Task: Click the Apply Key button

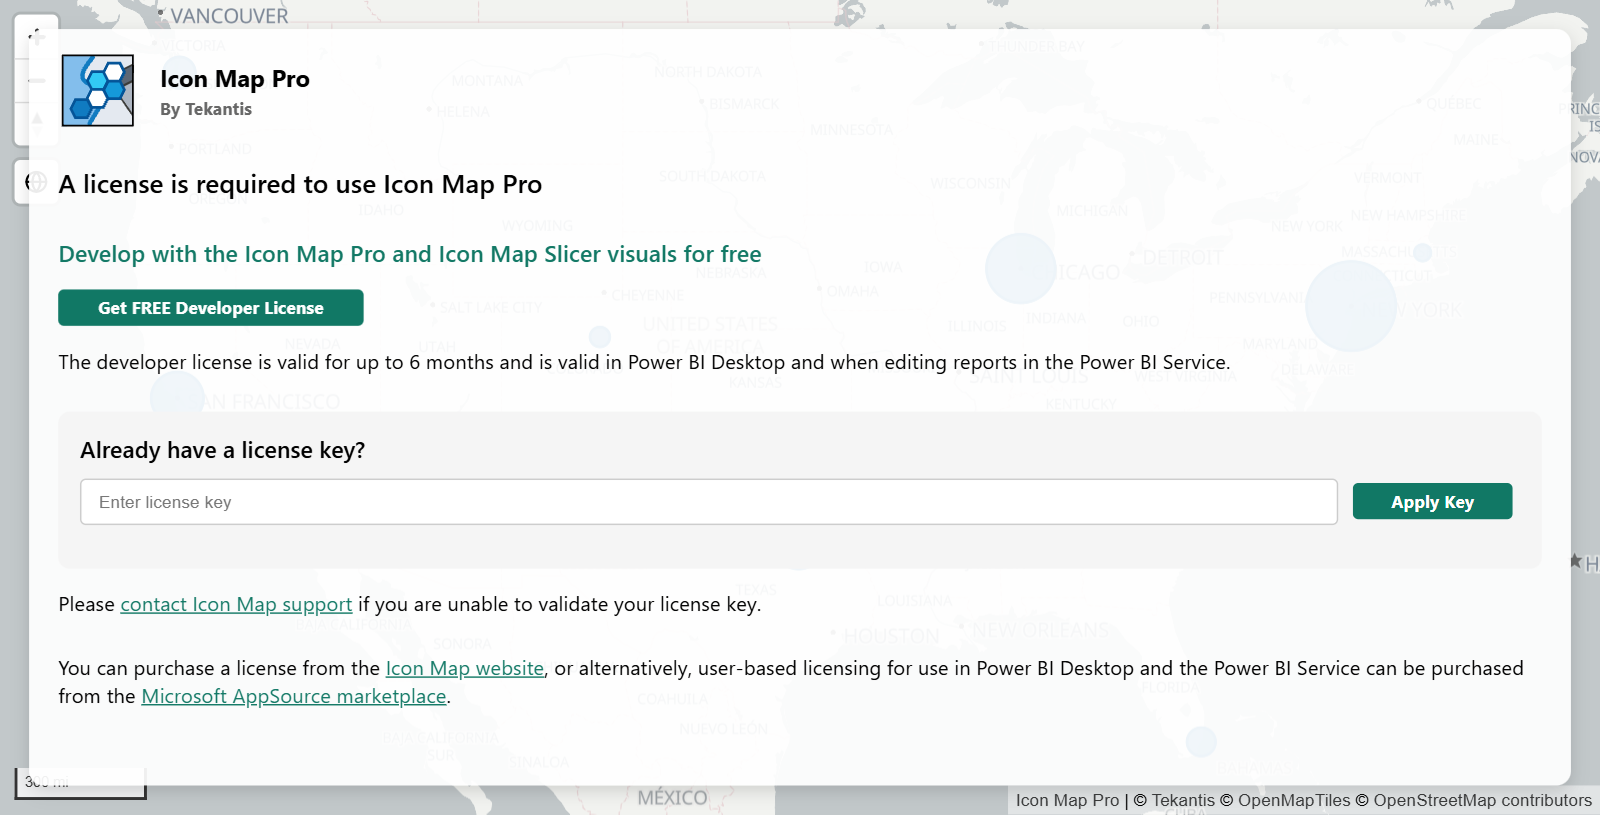Action: (x=1432, y=502)
